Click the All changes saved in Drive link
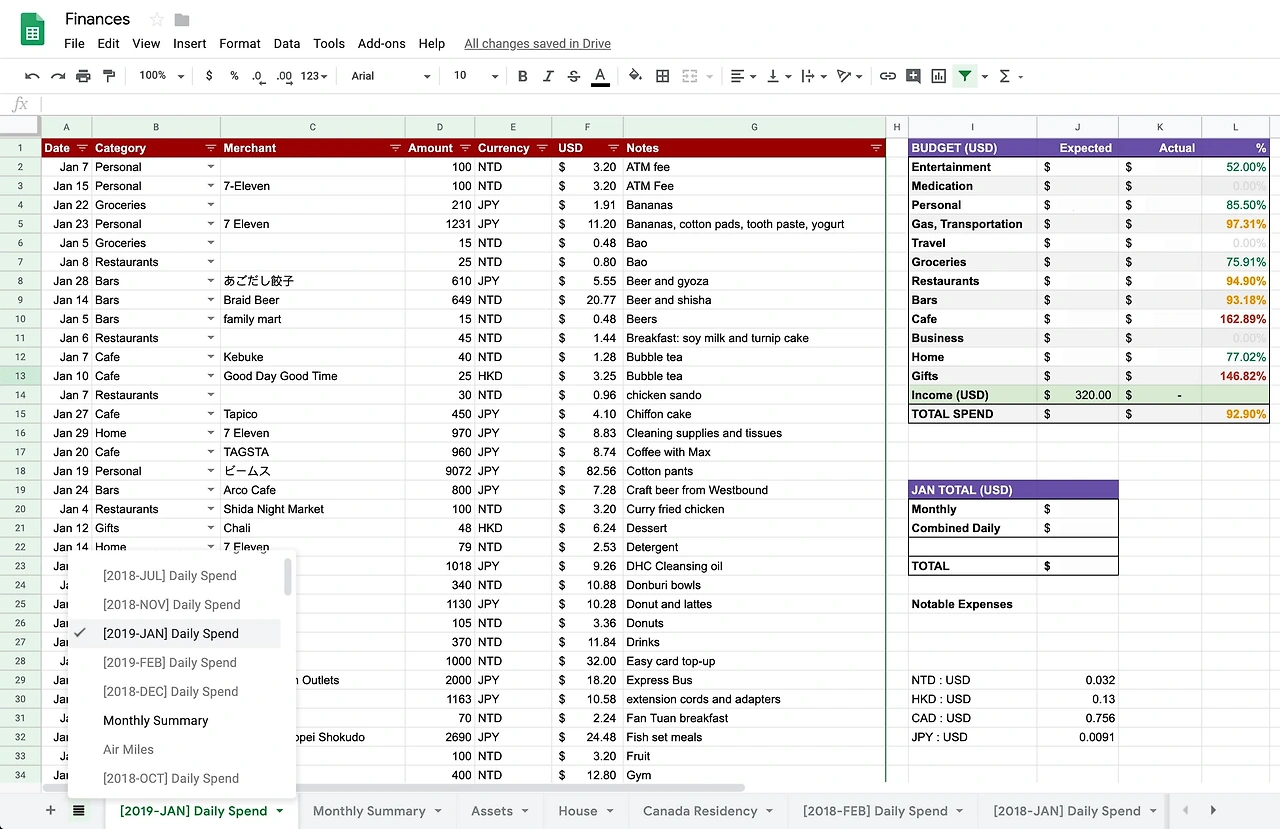Viewport: 1280px width, 829px height. pyautogui.click(x=537, y=43)
